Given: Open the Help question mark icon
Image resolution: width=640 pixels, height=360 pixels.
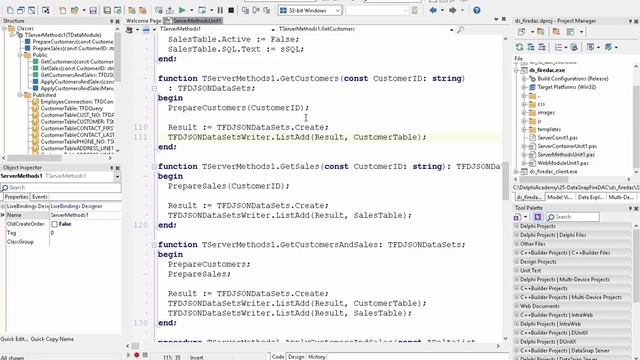Looking at the screenshot, I should pos(477,10).
